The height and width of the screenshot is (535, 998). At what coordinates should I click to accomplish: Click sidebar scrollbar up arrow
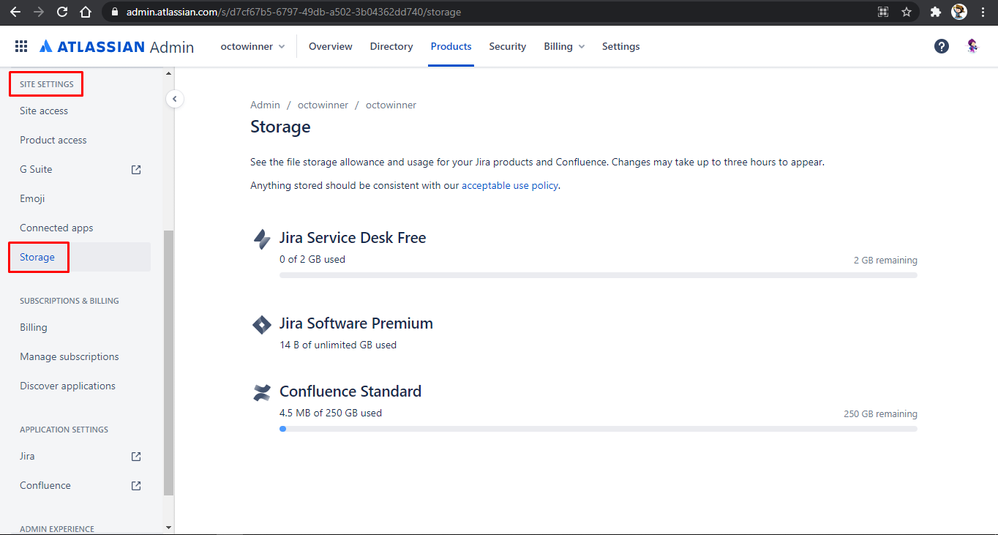pos(169,74)
